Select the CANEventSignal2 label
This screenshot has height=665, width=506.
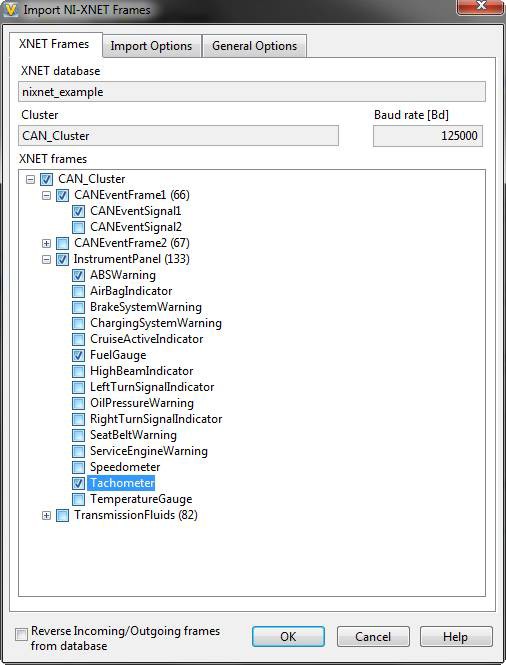point(136,227)
